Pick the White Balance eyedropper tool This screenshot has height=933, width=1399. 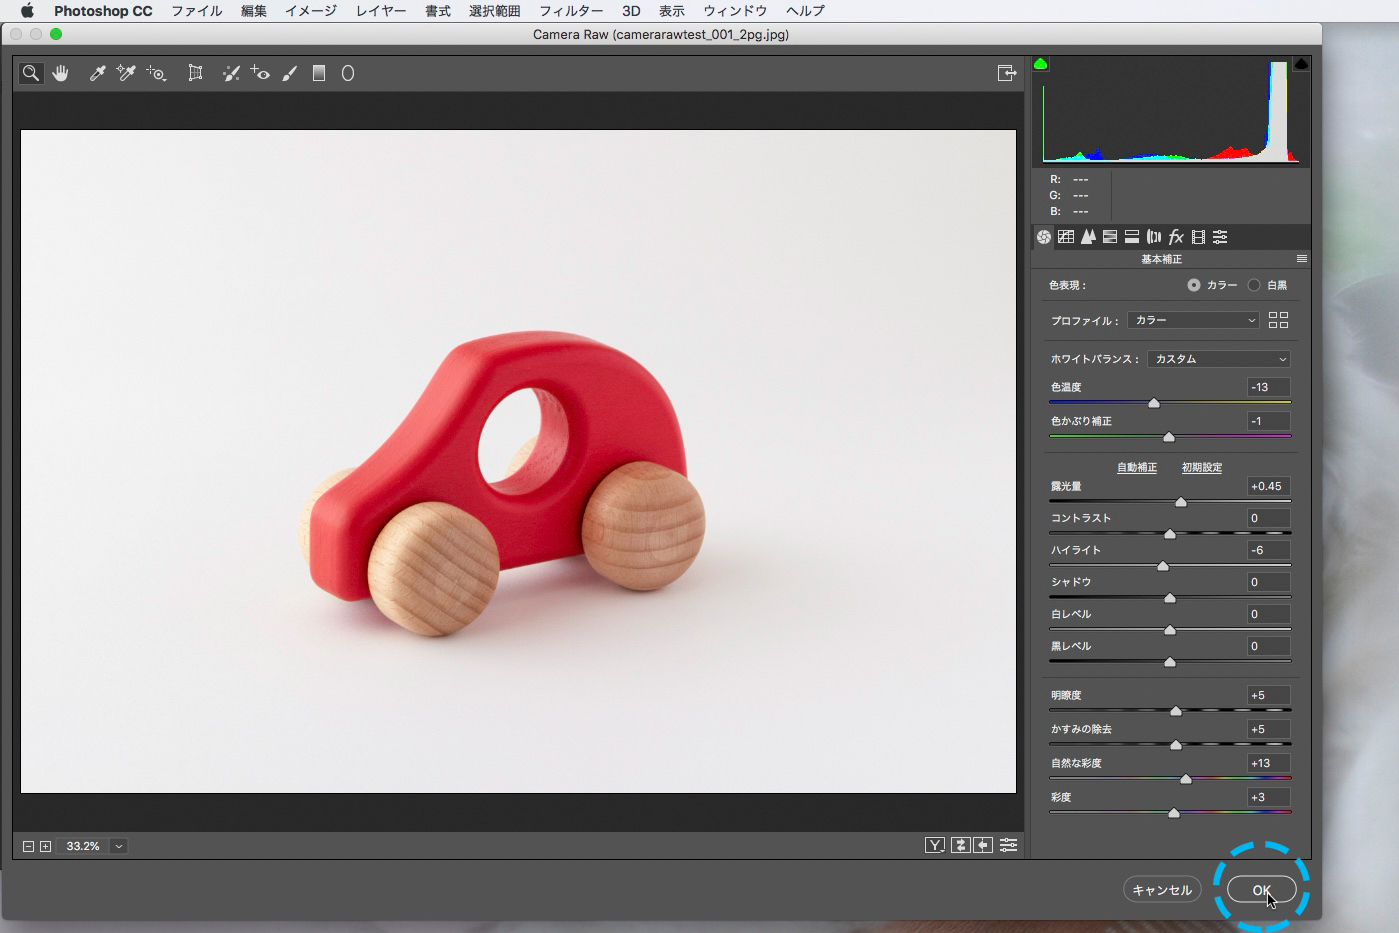[97, 73]
